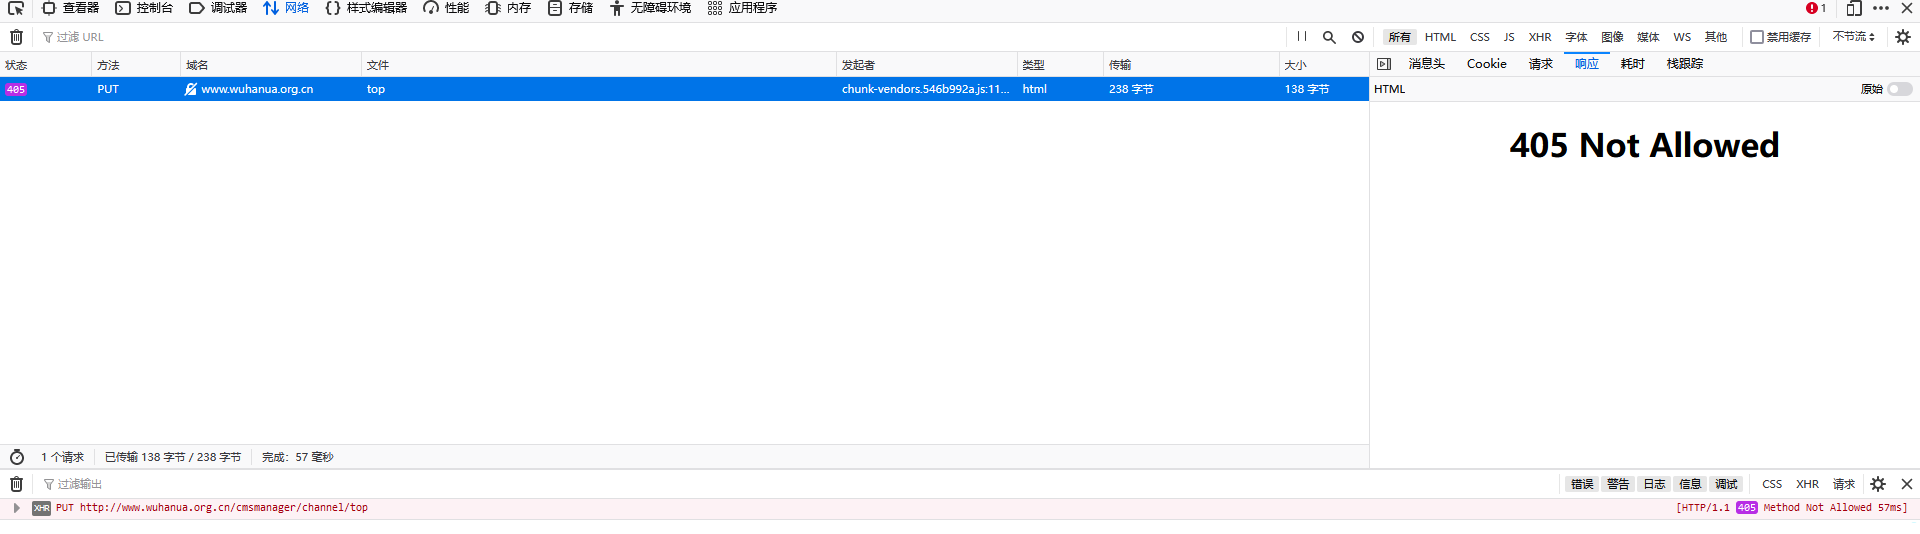Open network settings gear icon
1920x534 pixels.
click(x=1903, y=37)
